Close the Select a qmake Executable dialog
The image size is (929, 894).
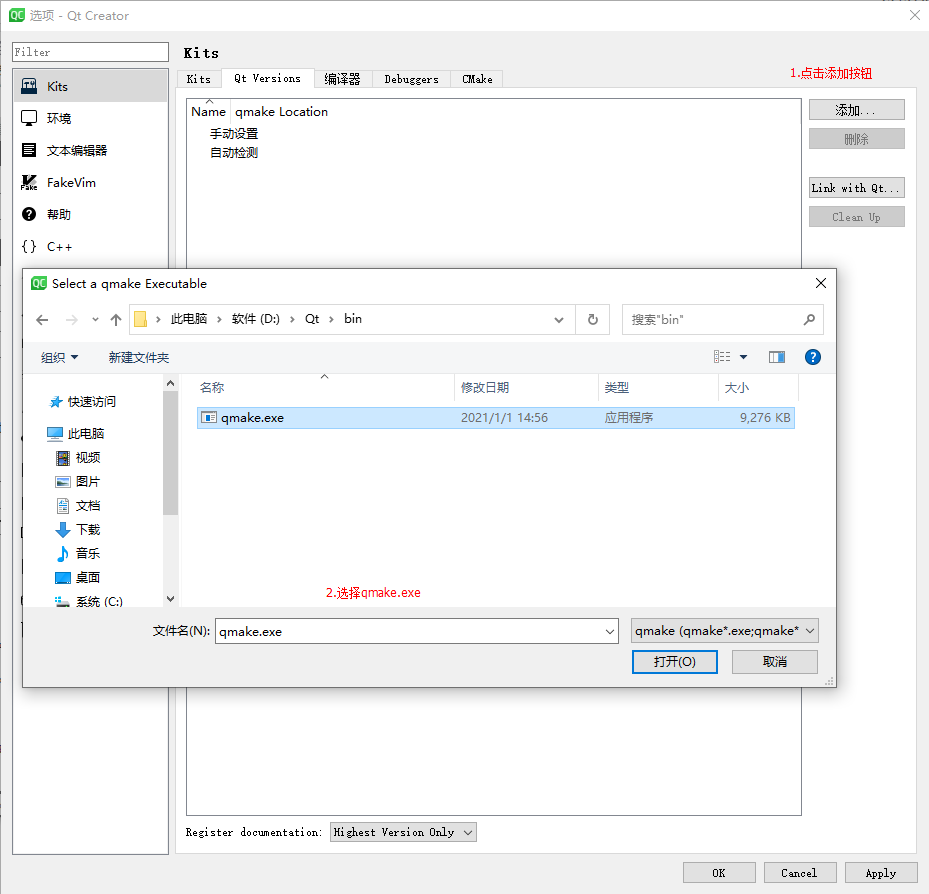(821, 283)
